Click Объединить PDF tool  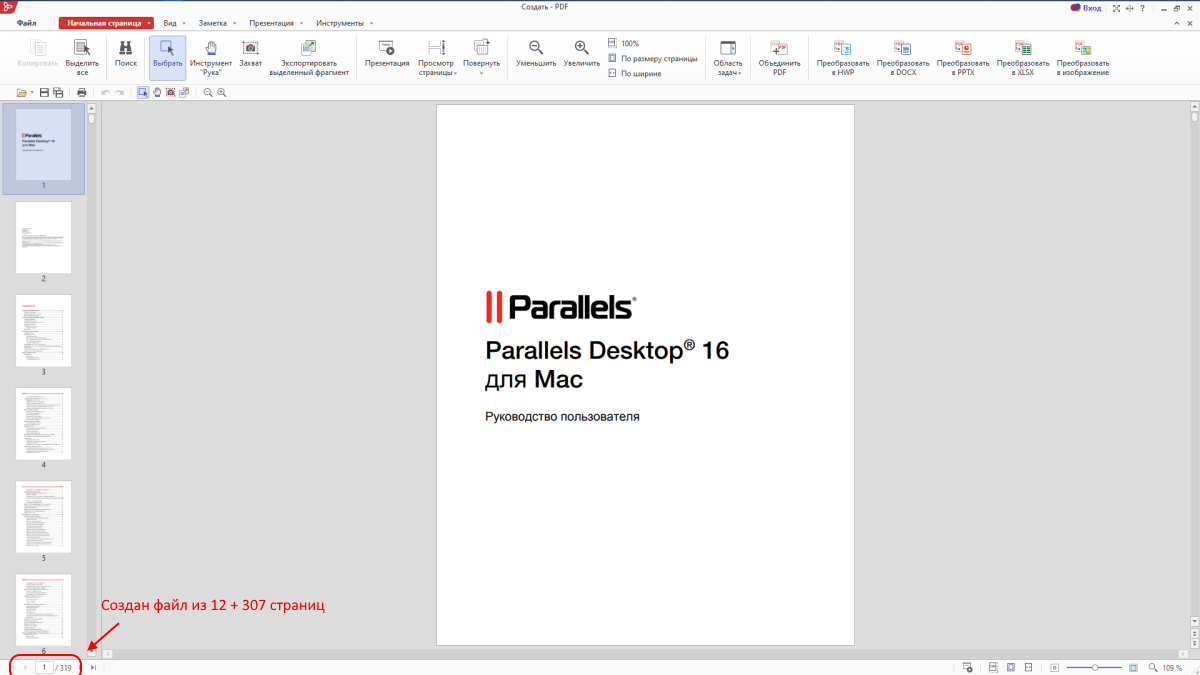pos(779,57)
